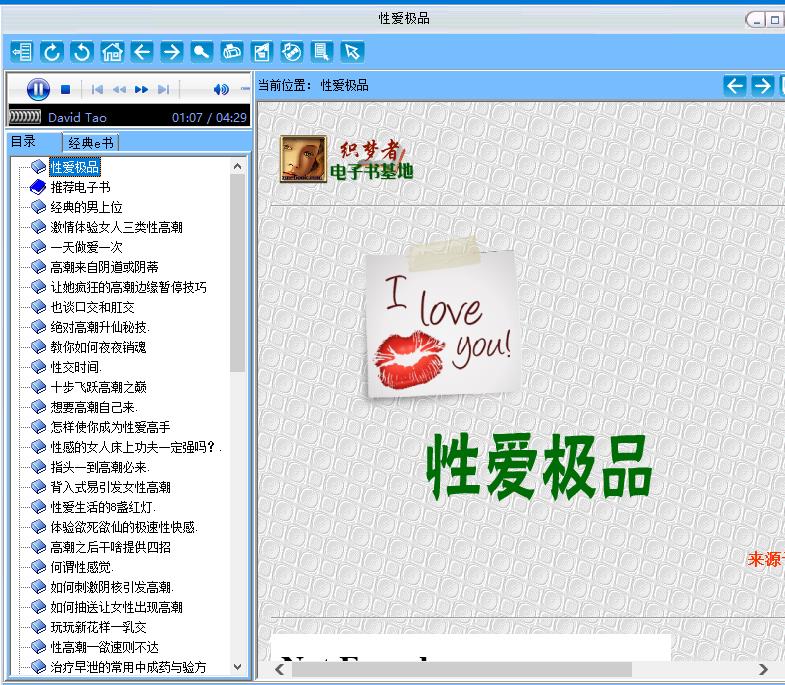This screenshot has height=685, width=785.
Task: Click the book icon beside 何谓性感觉
Action: 38,567
